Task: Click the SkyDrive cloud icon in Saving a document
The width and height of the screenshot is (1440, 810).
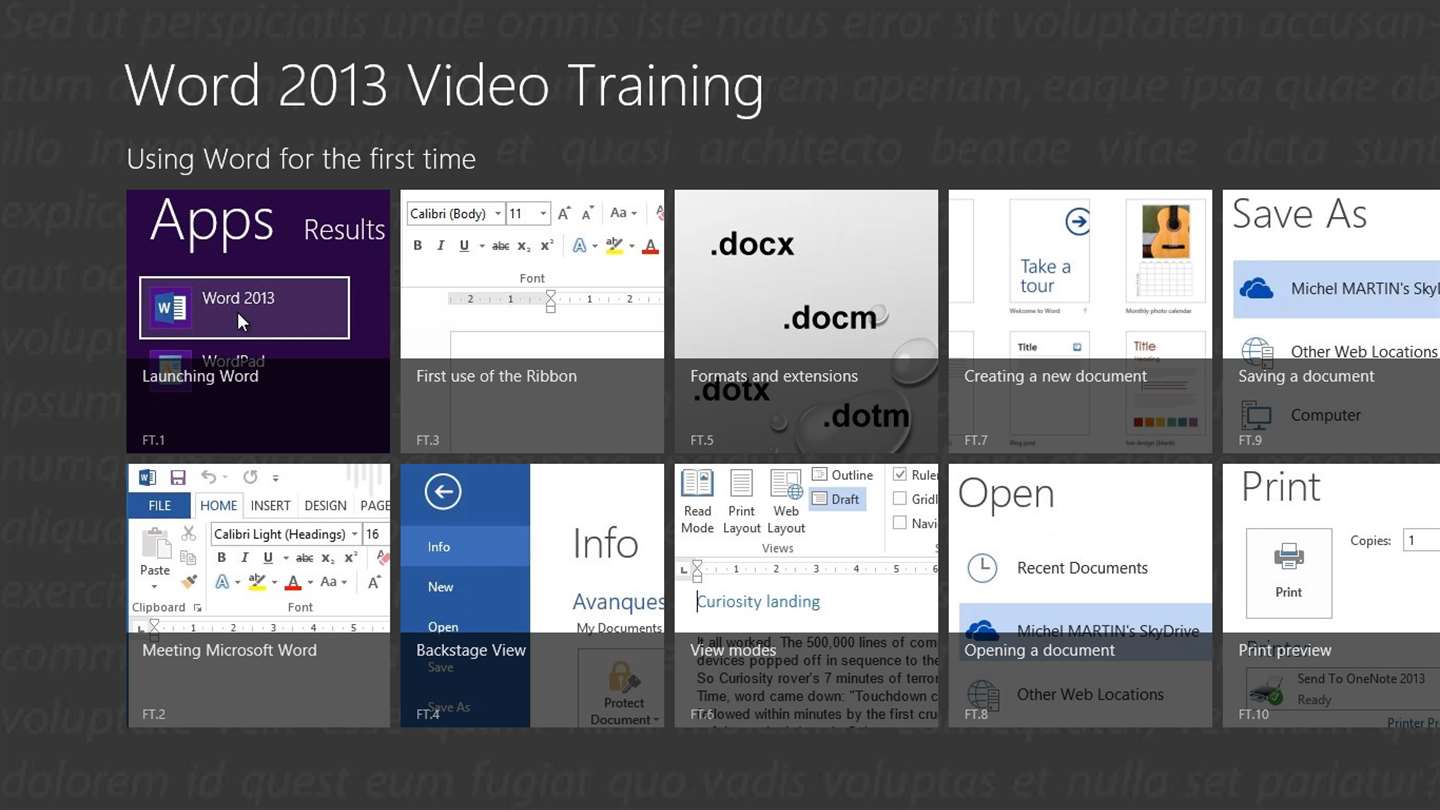Action: pyautogui.click(x=1256, y=289)
